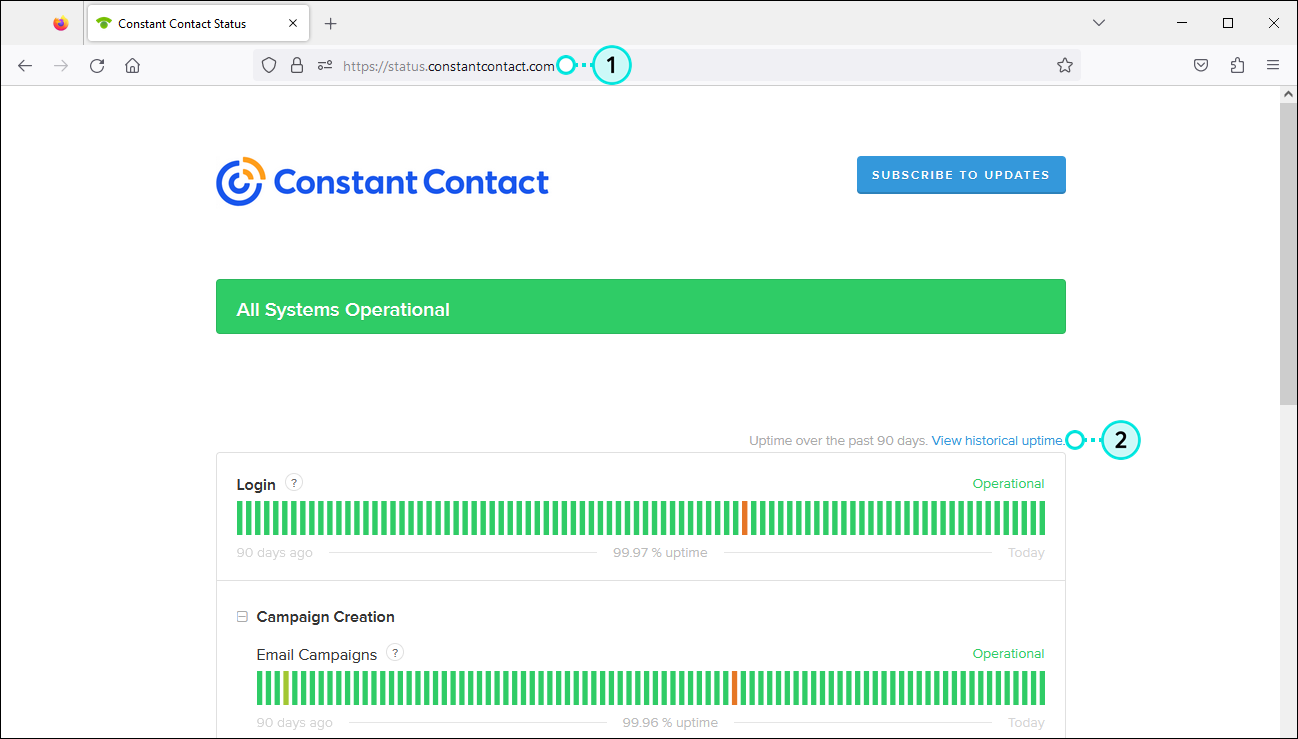The width and height of the screenshot is (1298, 739).
Task: Bookmark this page with the star
Action: click(x=1065, y=65)
